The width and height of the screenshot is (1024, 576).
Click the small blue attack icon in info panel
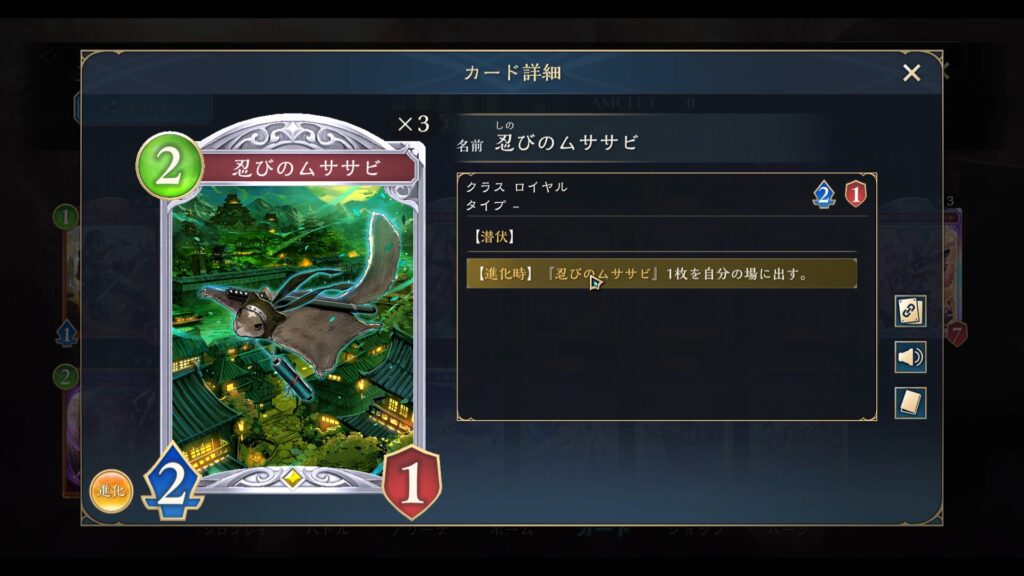(824, 195)
